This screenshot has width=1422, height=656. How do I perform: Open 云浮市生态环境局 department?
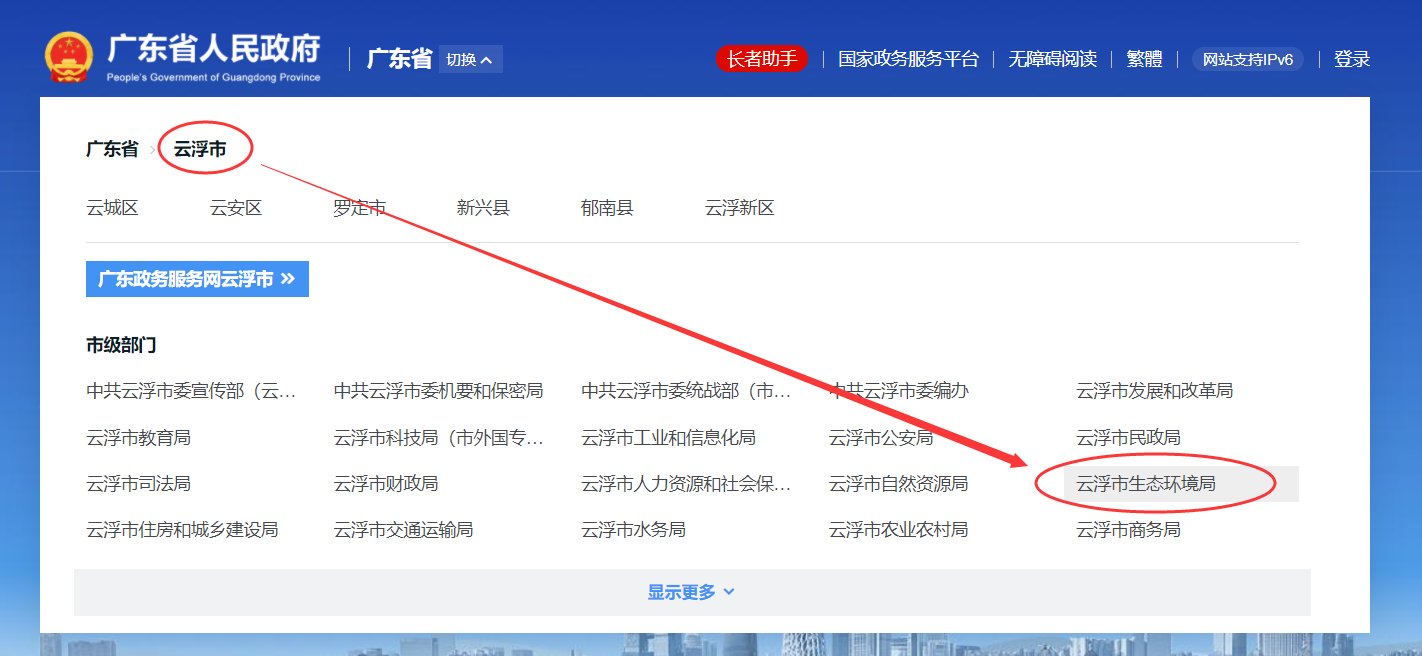pos(1145,484)
